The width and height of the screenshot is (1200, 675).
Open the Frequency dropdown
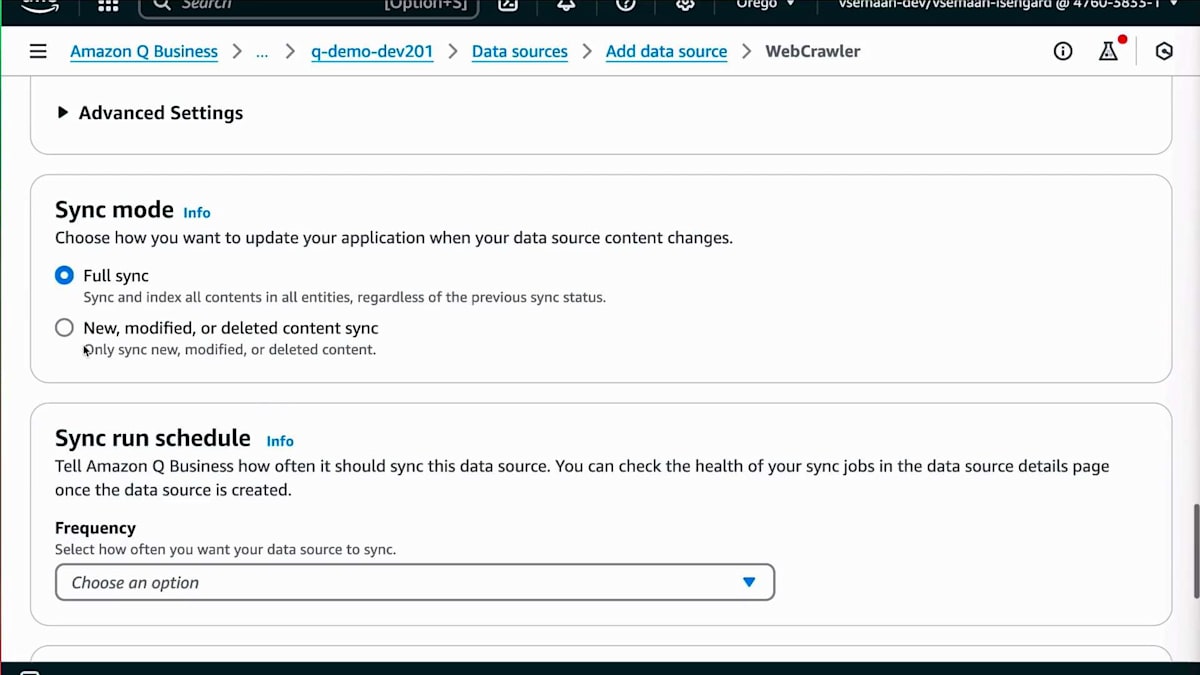coord(415,582)
